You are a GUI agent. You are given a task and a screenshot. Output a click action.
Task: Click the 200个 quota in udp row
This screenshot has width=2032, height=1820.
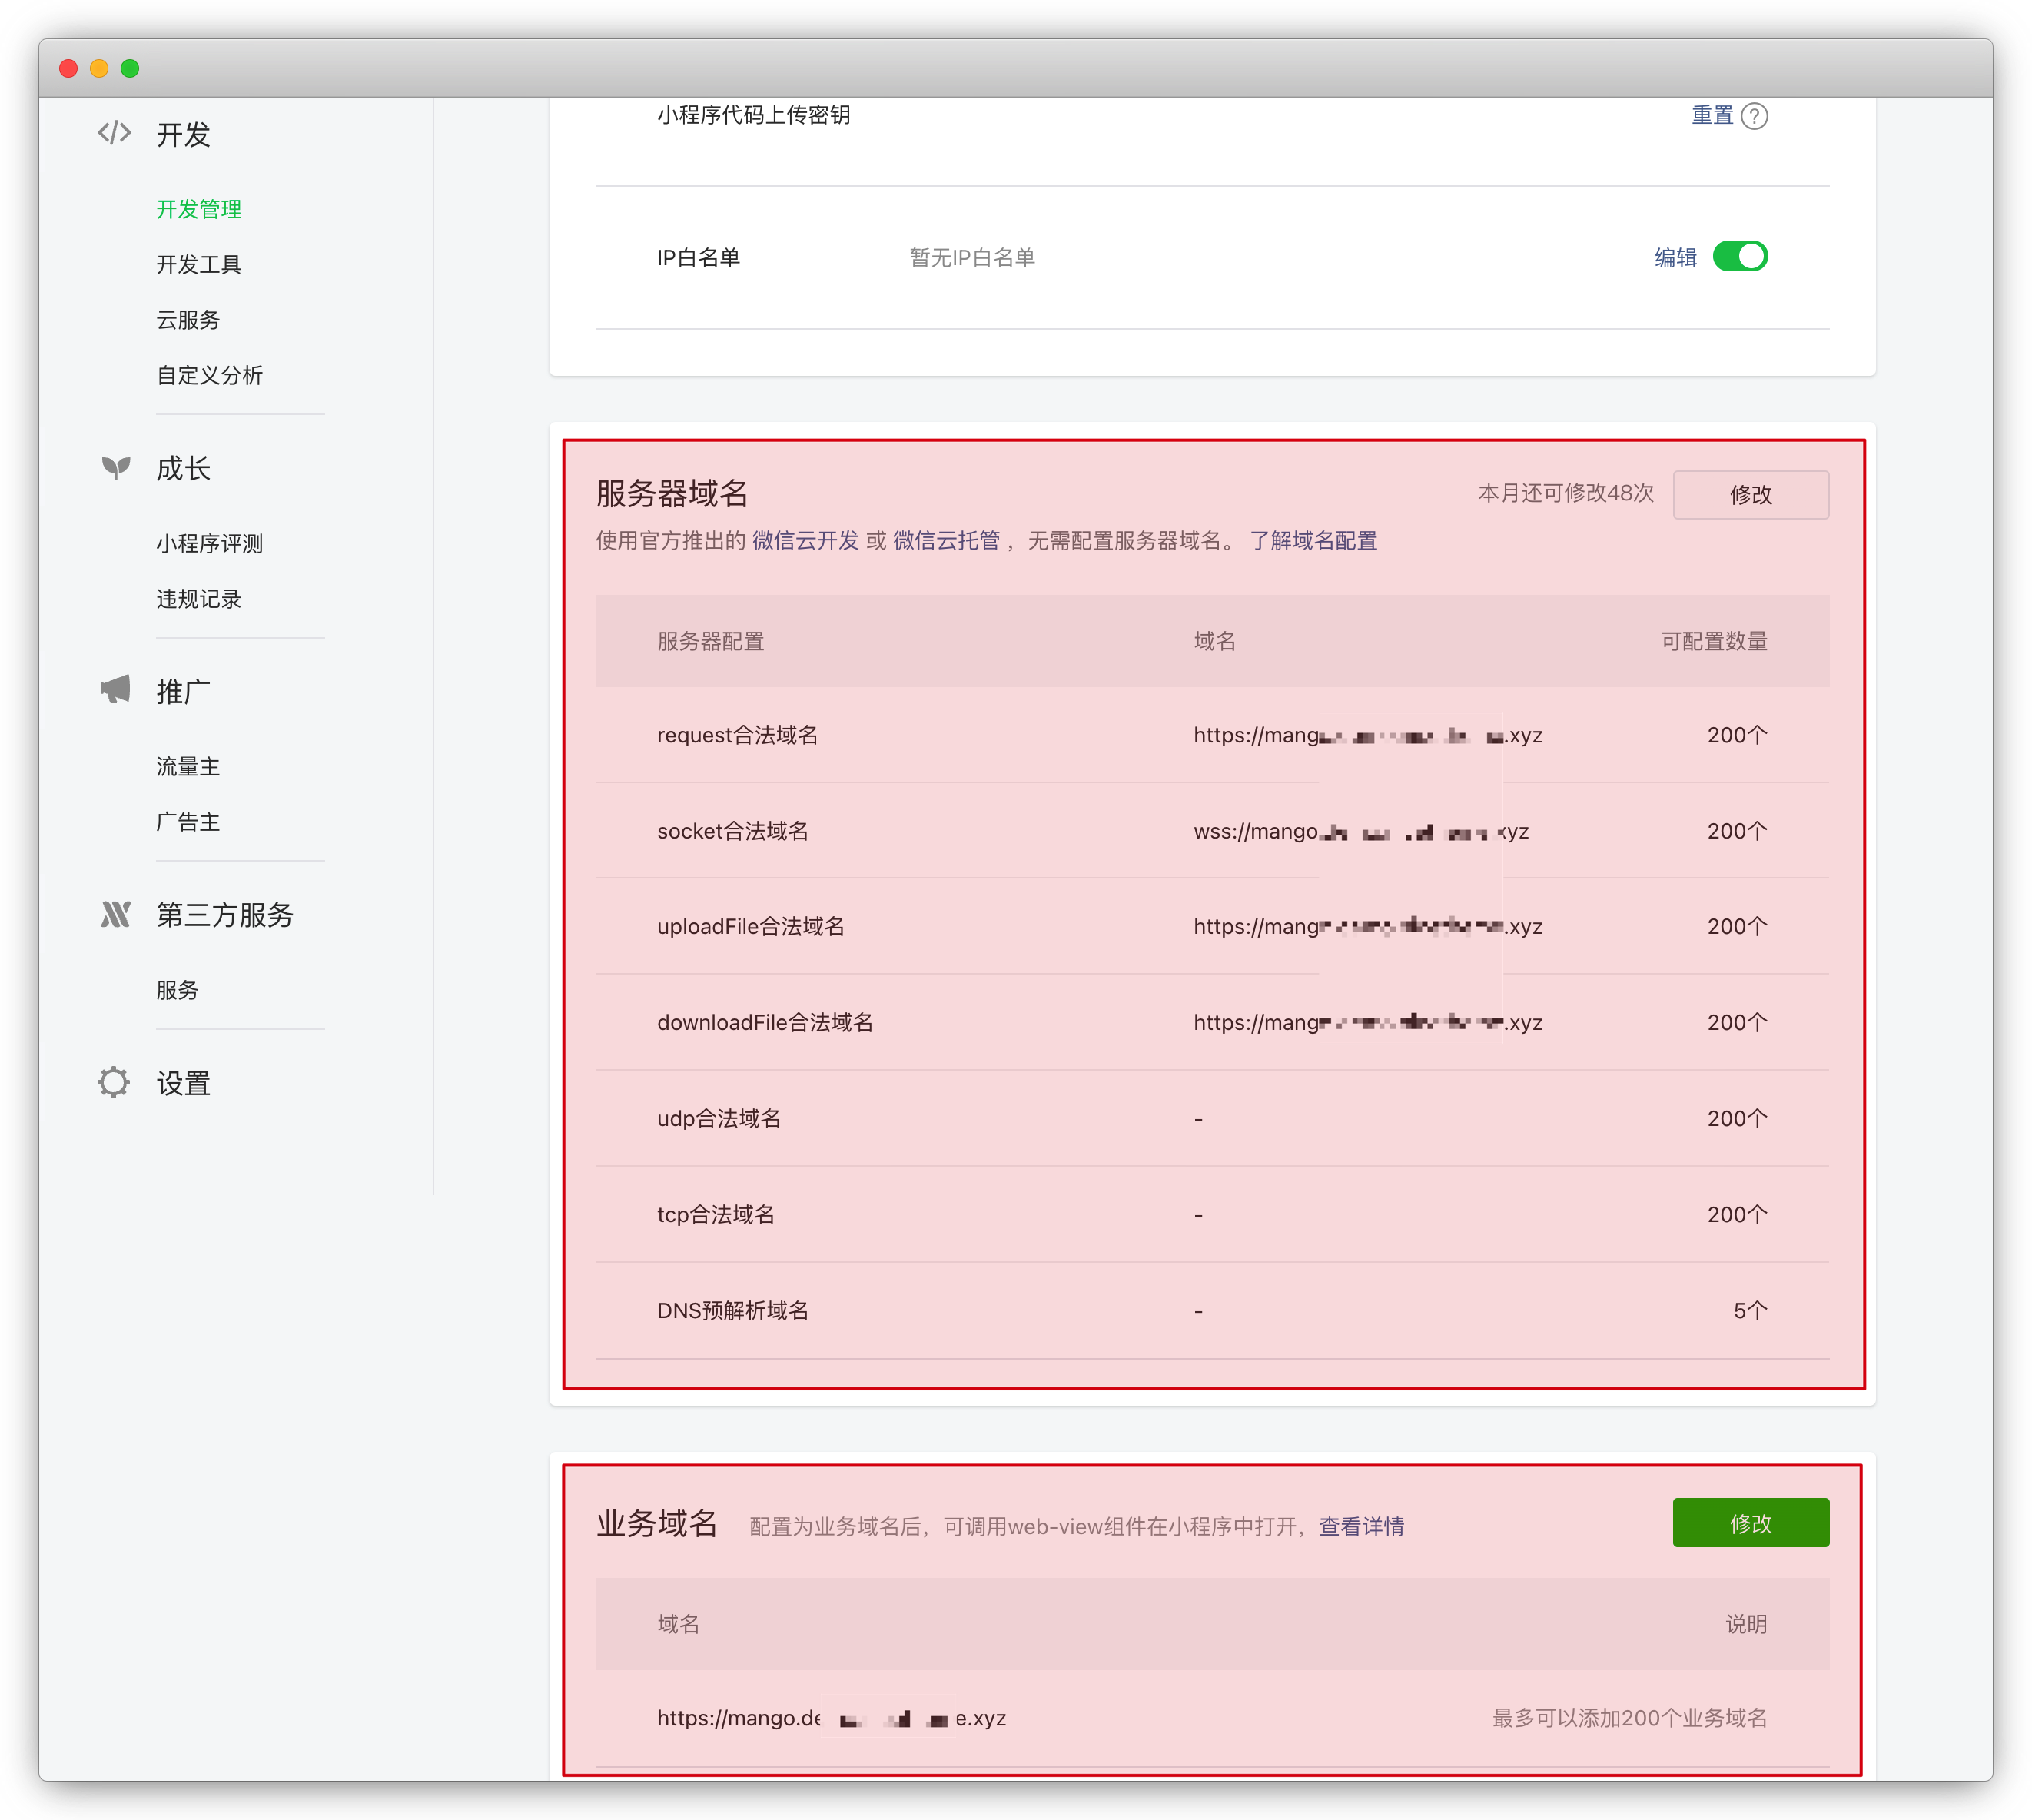[1737, 1118]
